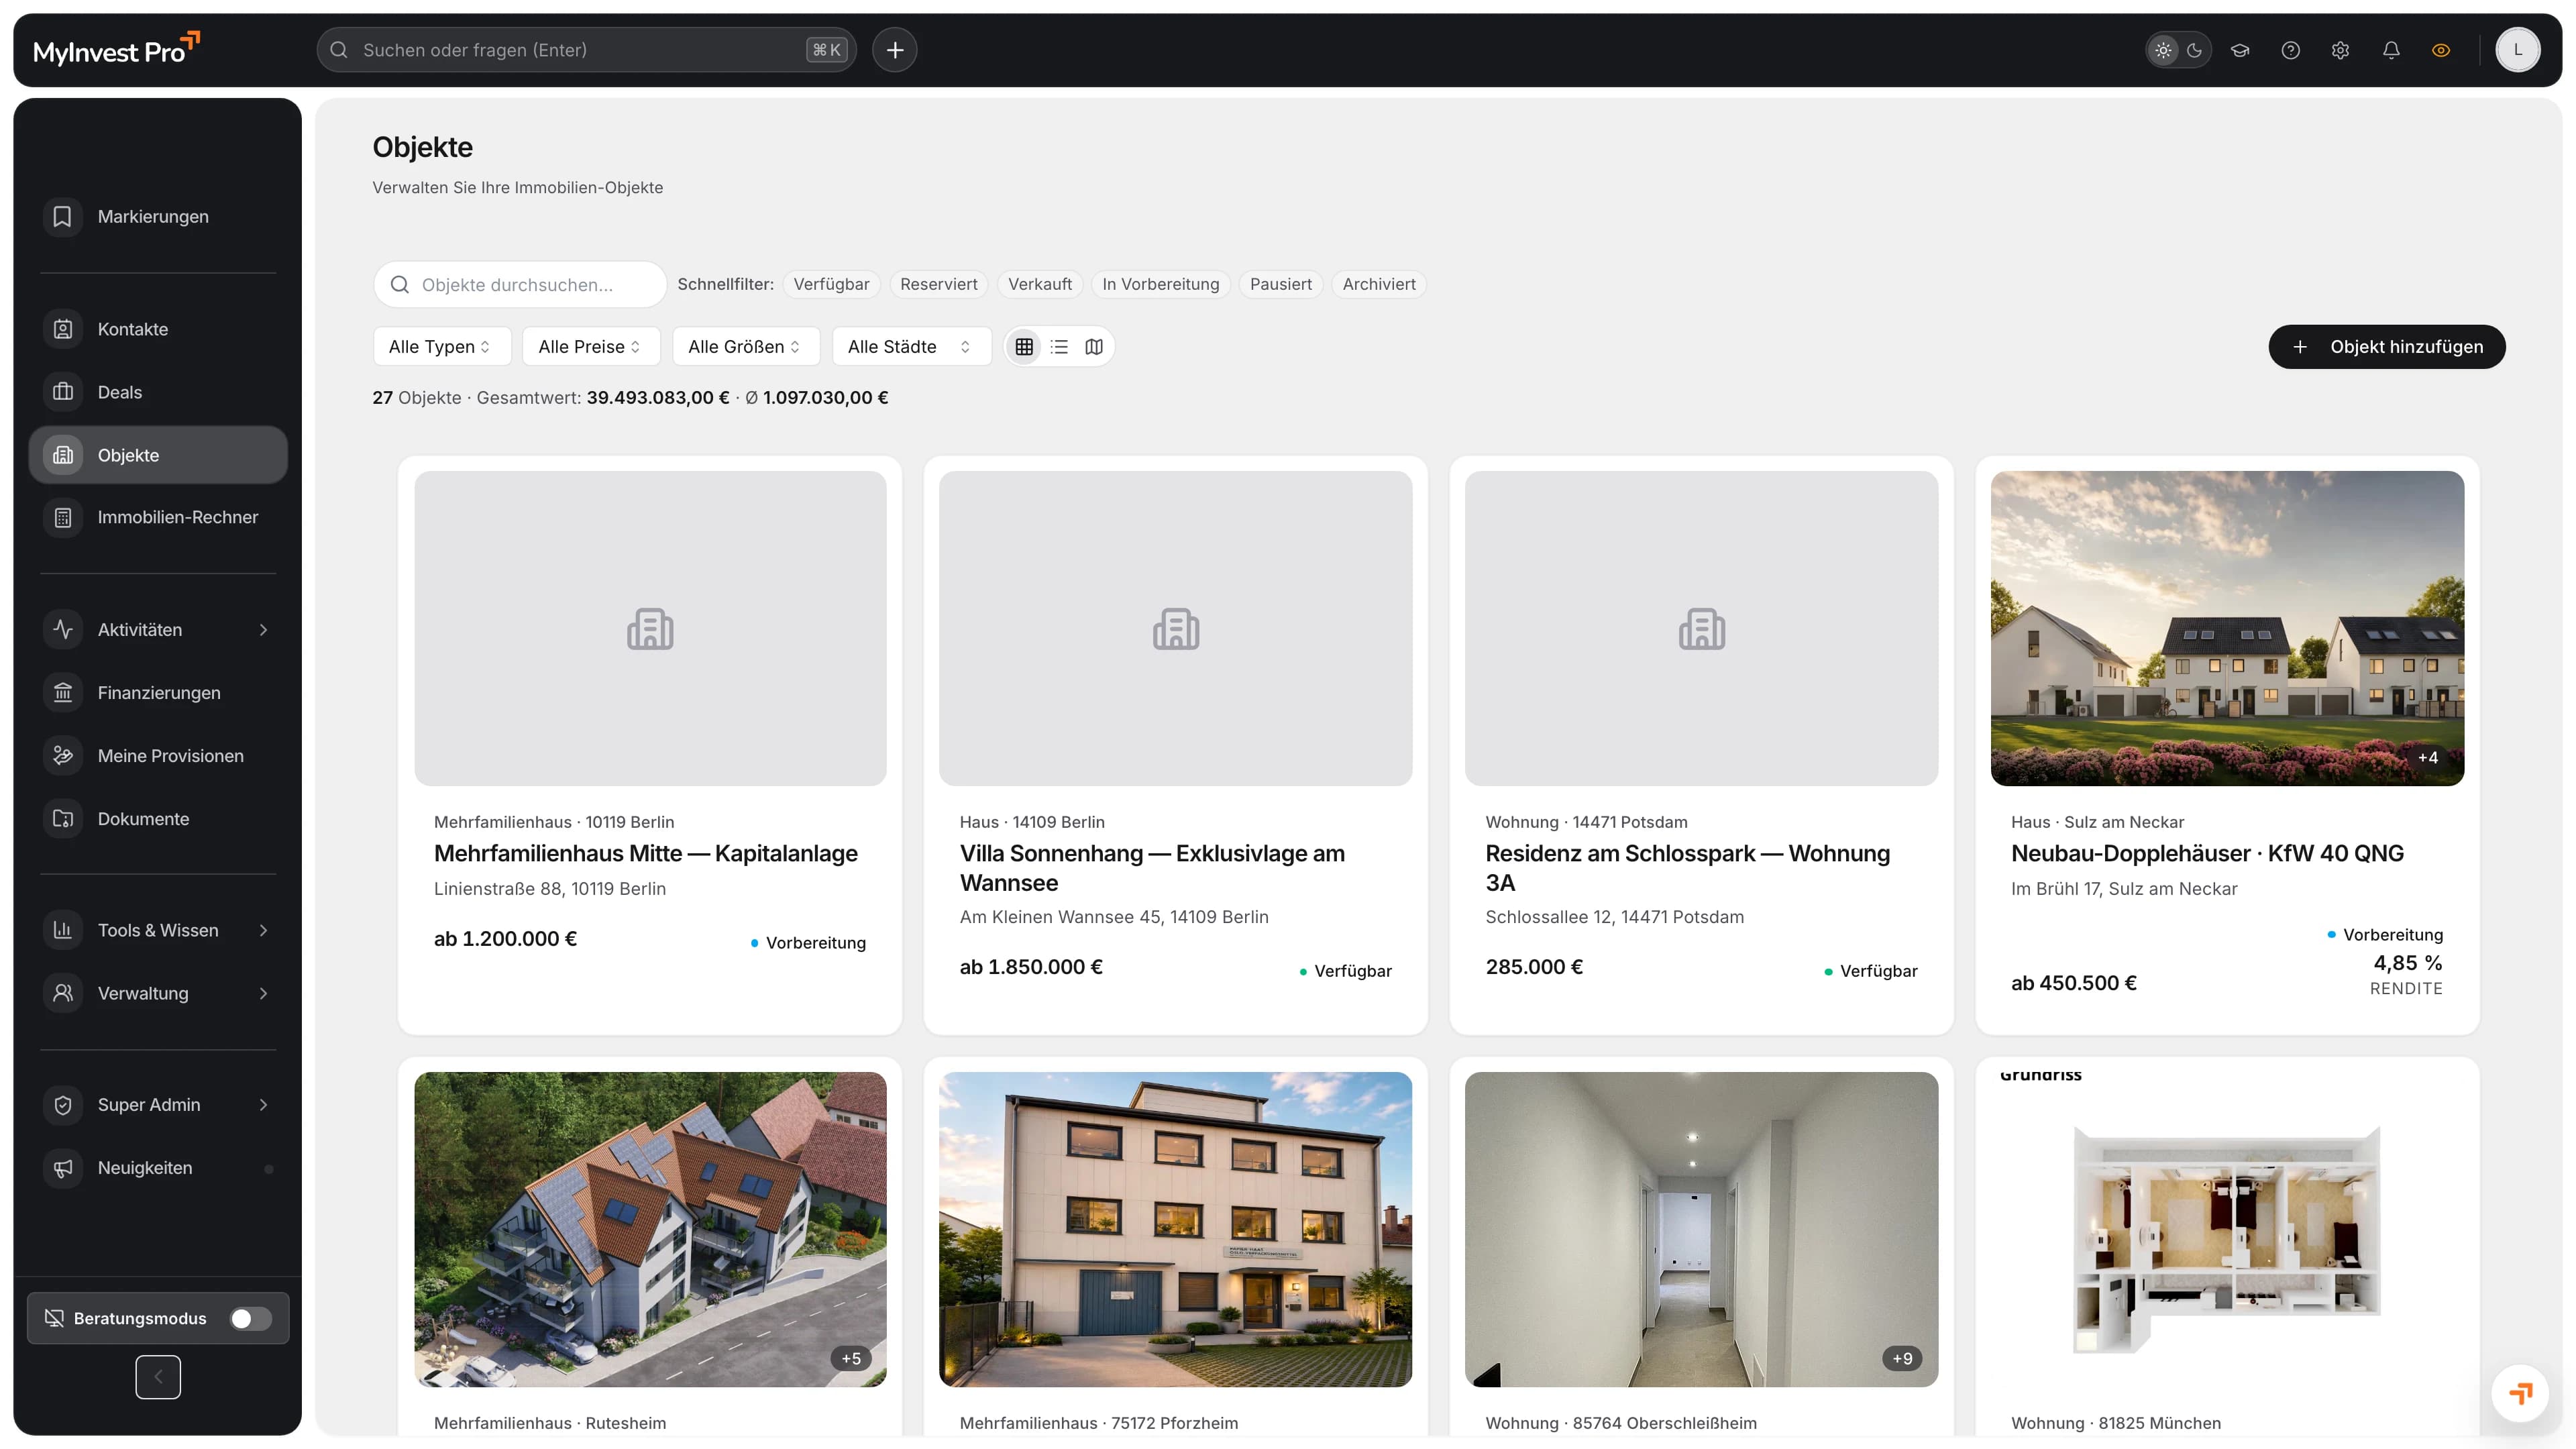Click the Objekte durchsuchen search field
Viewport: 2576px width, 1449px height.
pos(520,285)
